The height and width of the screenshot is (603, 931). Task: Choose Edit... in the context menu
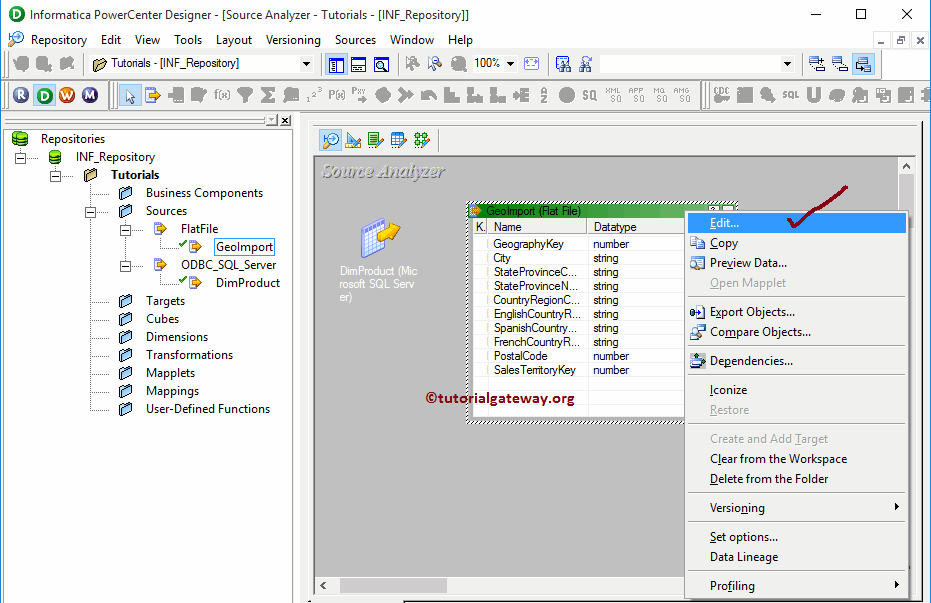(796, 223)
